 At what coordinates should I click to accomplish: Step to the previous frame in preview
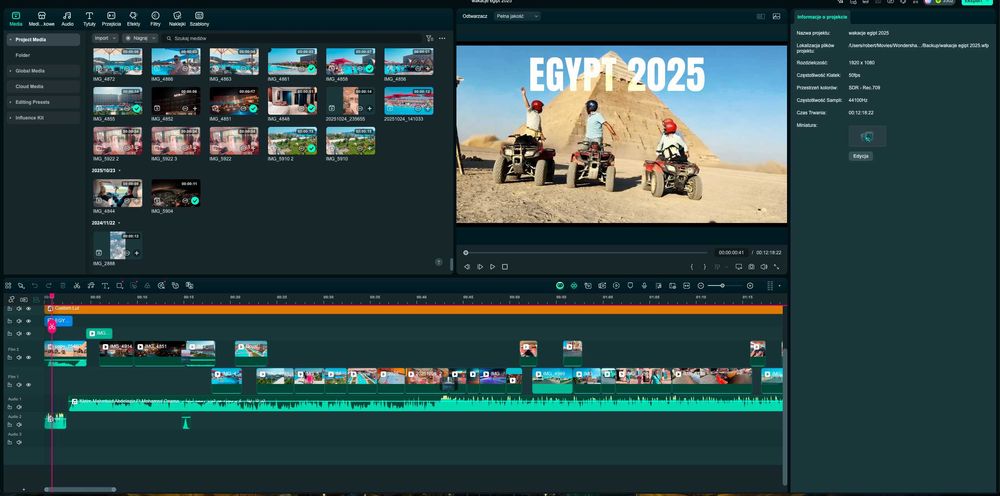click(467, 266)
